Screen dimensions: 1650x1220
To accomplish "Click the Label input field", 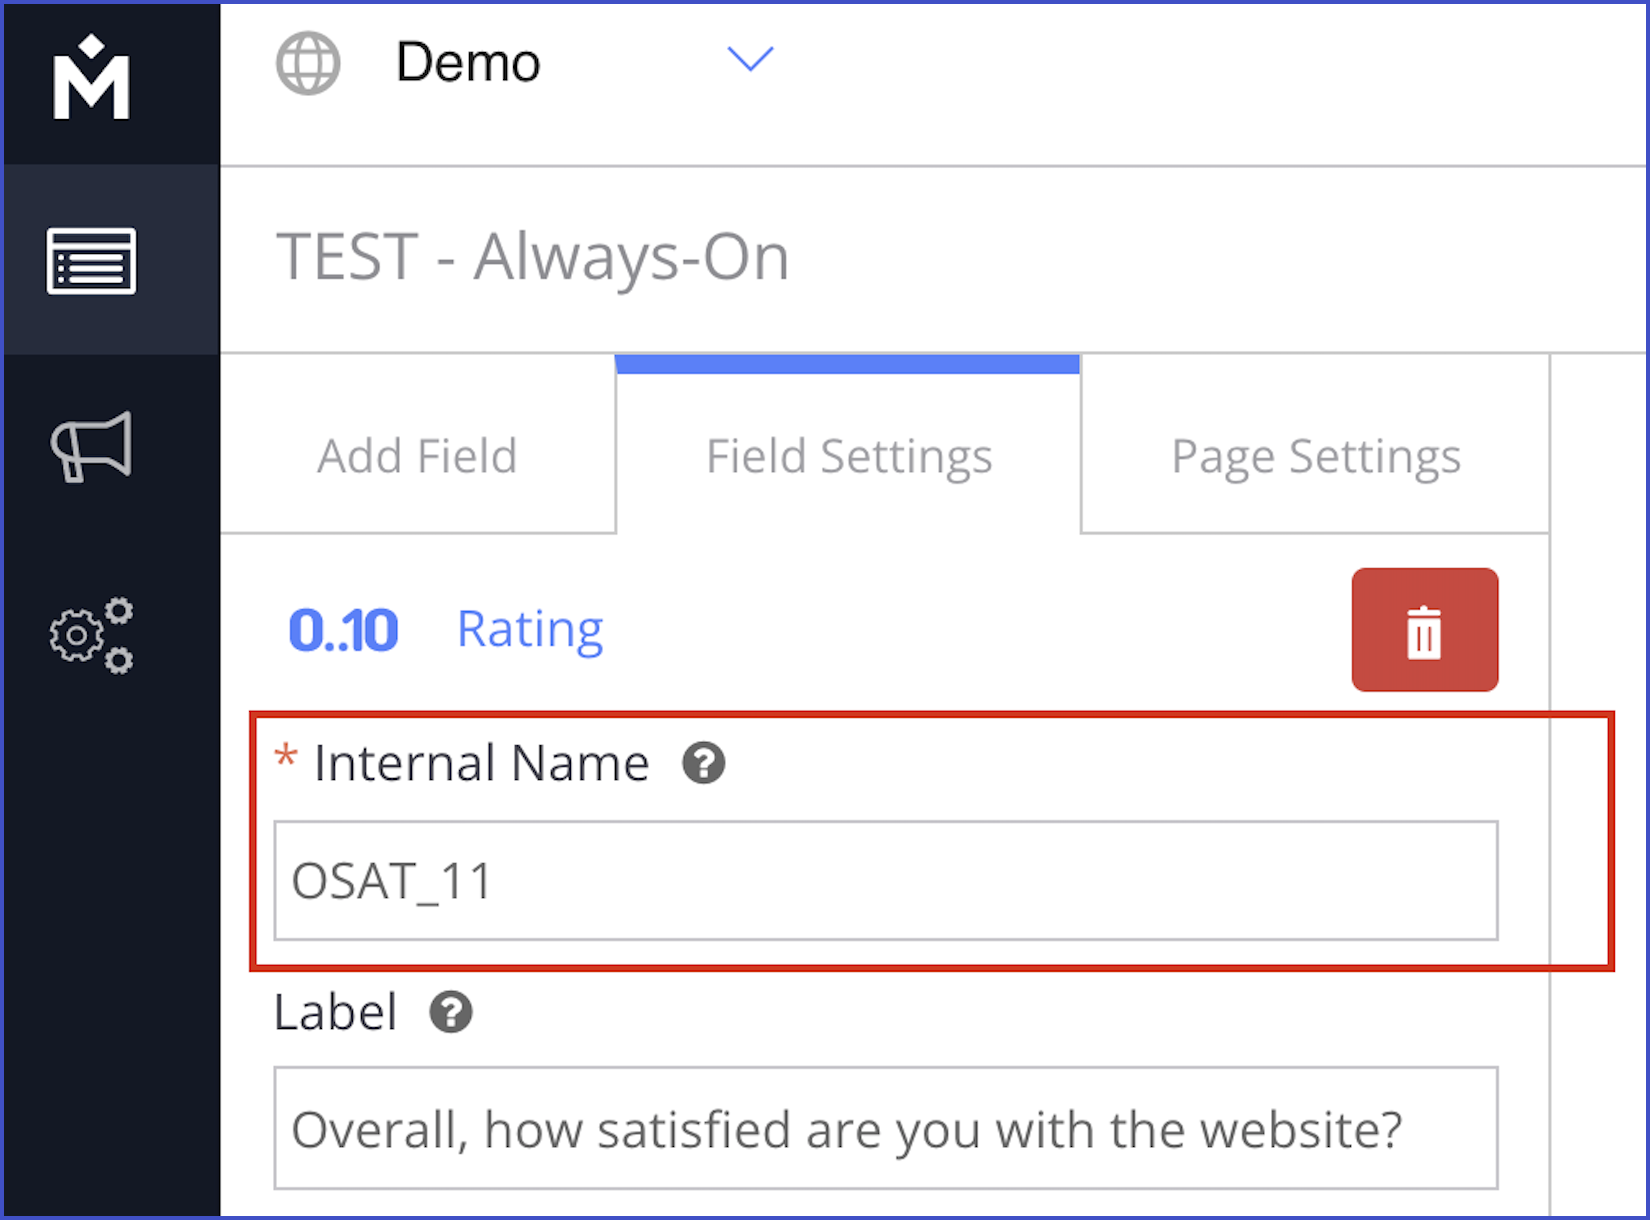I will coord(886,1128).
